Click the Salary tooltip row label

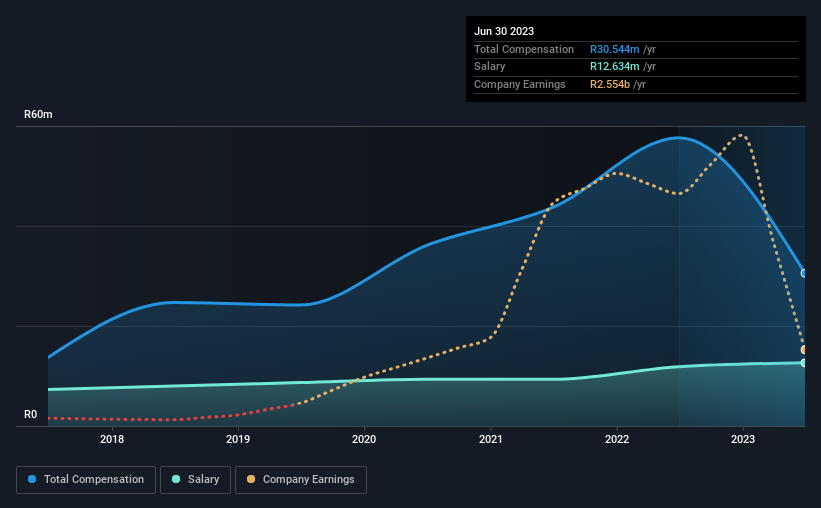click(490, 67)
